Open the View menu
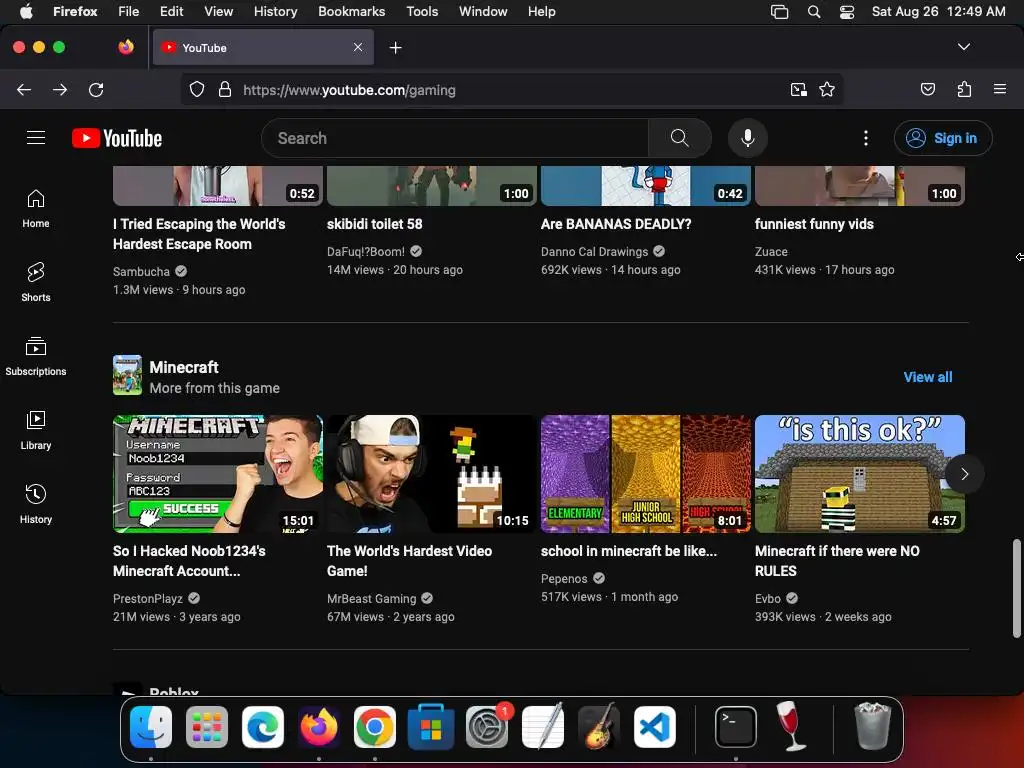Viewport: 1024px width, 768px height. click(218, 12)
